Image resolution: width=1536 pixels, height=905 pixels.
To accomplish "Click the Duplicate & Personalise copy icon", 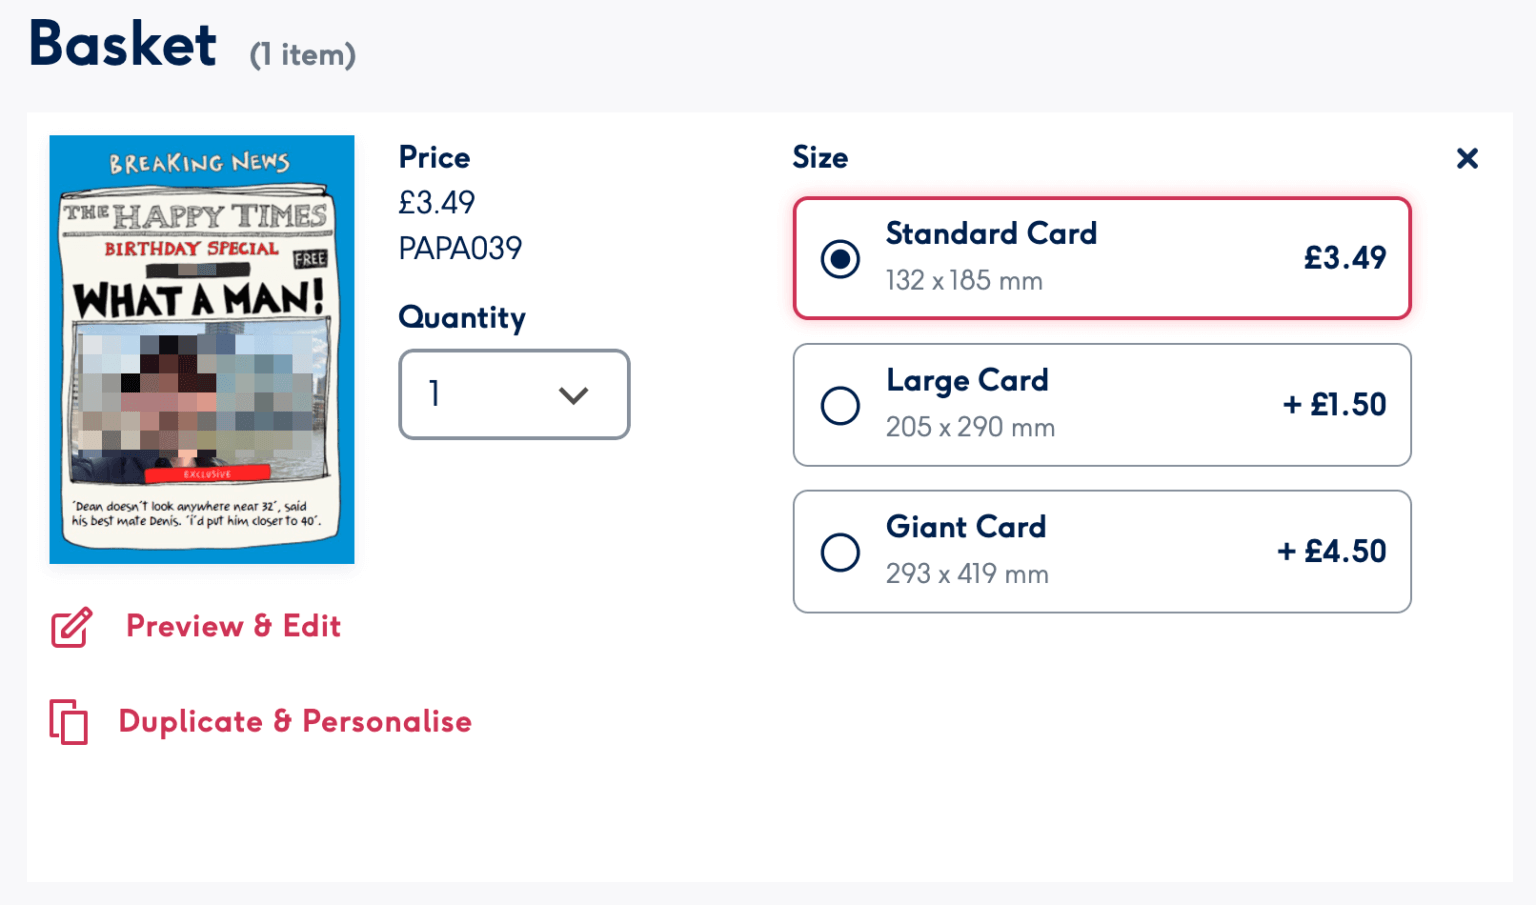I will point(68,721).
